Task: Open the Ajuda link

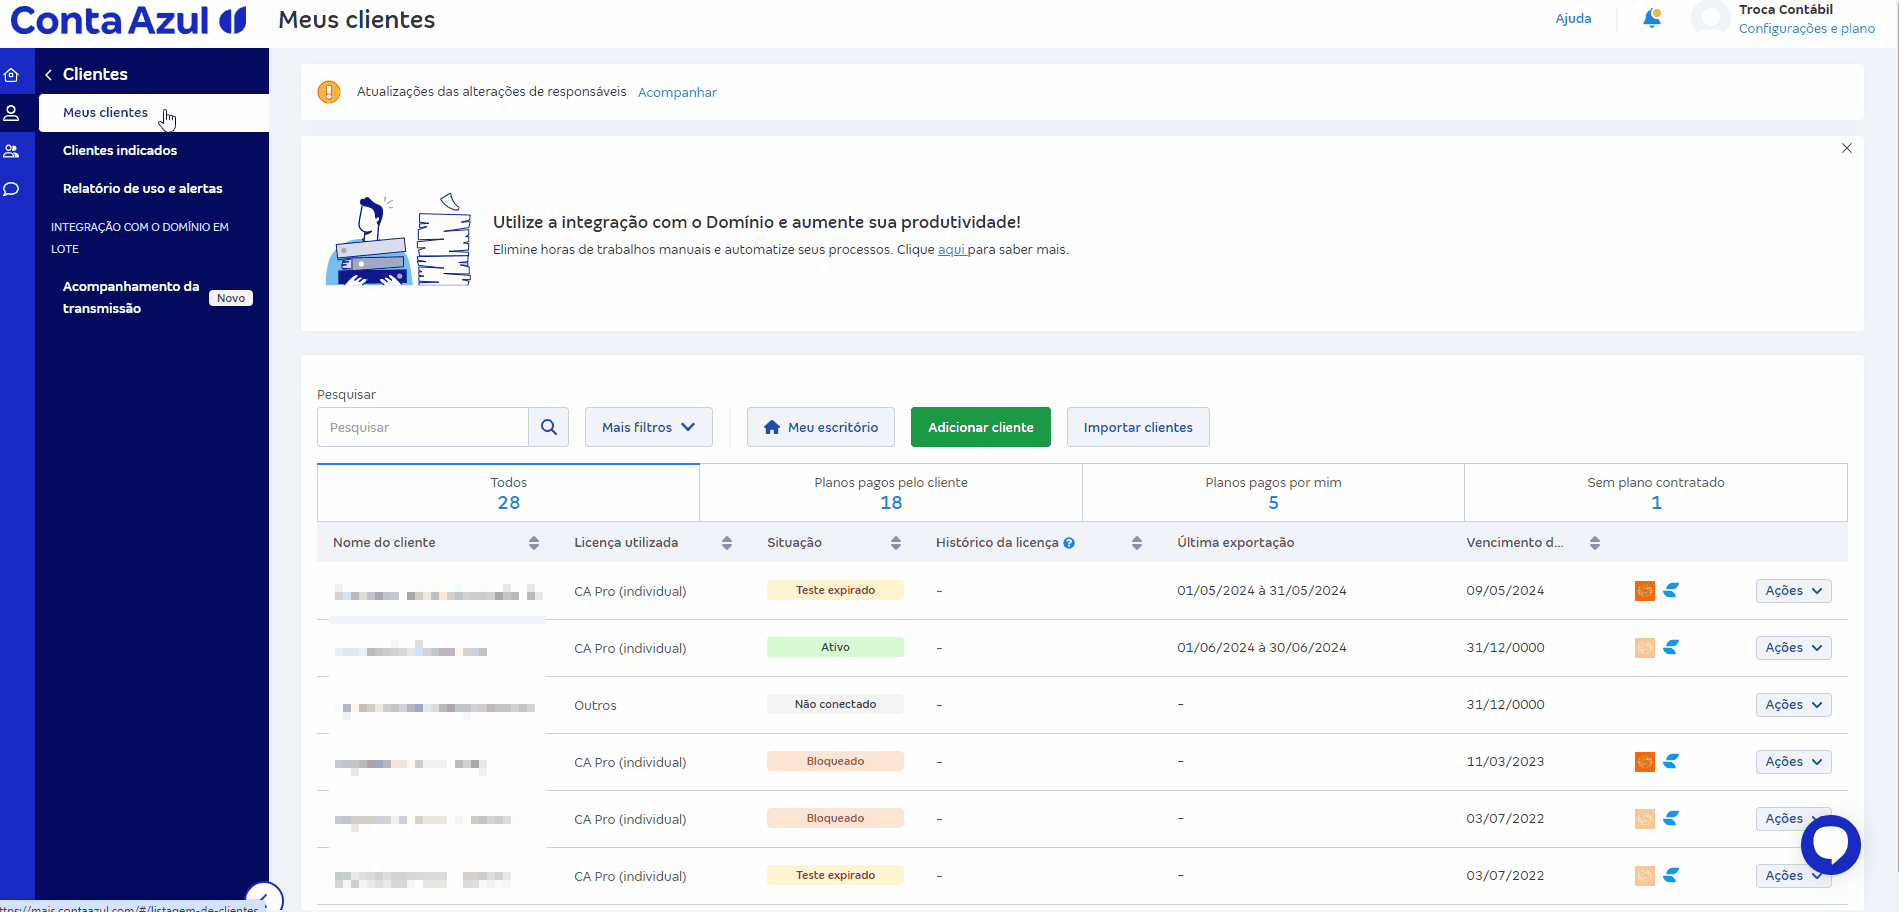Action: pyautogui.click(x=1573, y=19)
